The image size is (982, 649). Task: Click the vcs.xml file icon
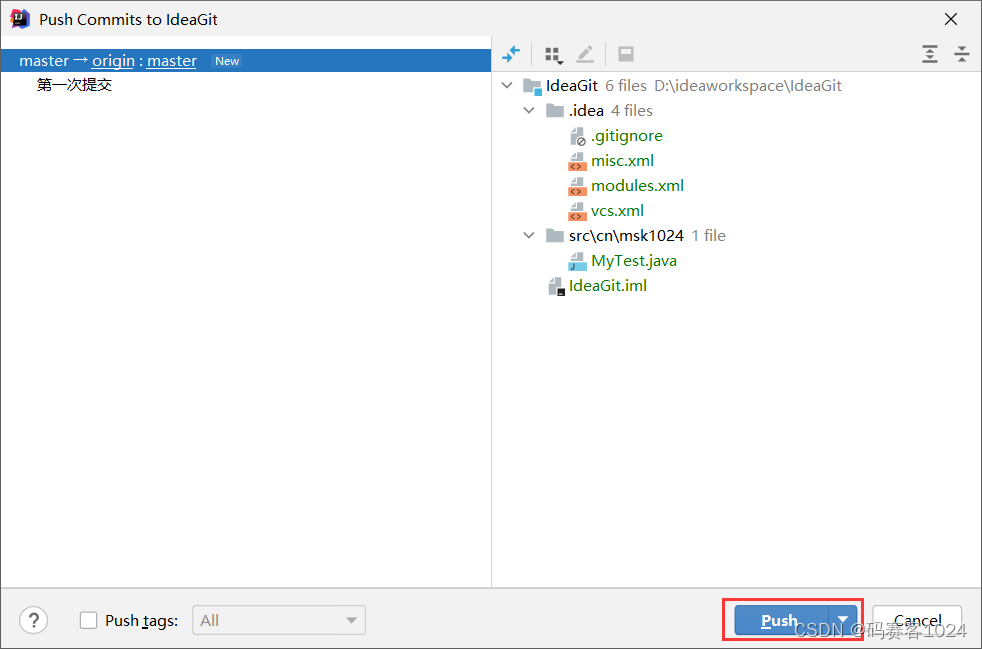pos(577,211)
